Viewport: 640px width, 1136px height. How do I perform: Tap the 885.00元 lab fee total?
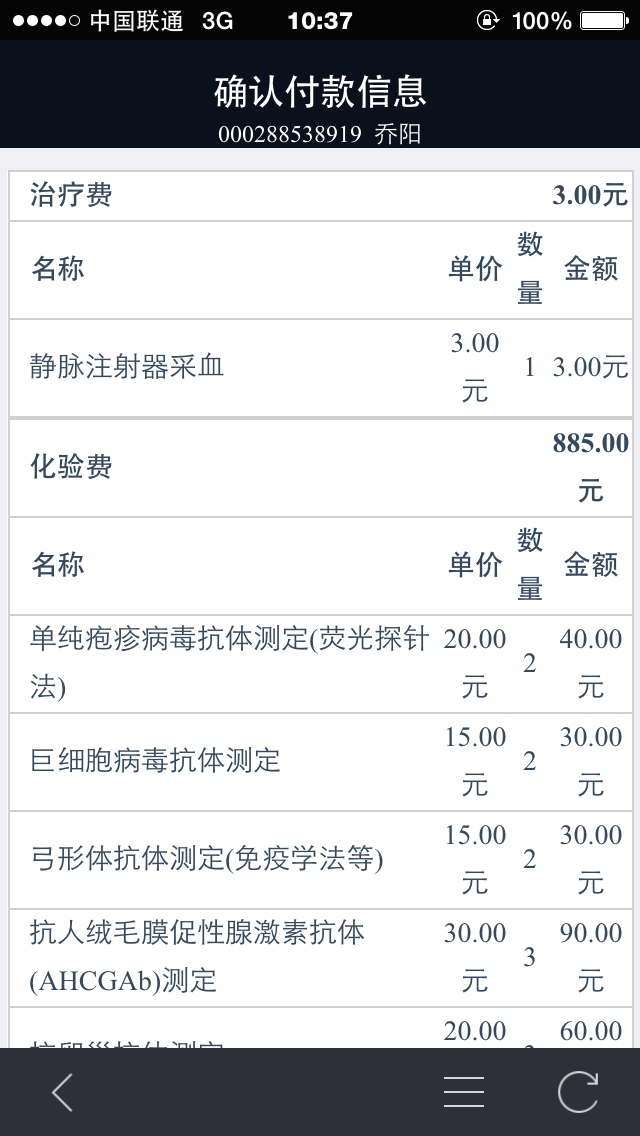click(591, 466)
